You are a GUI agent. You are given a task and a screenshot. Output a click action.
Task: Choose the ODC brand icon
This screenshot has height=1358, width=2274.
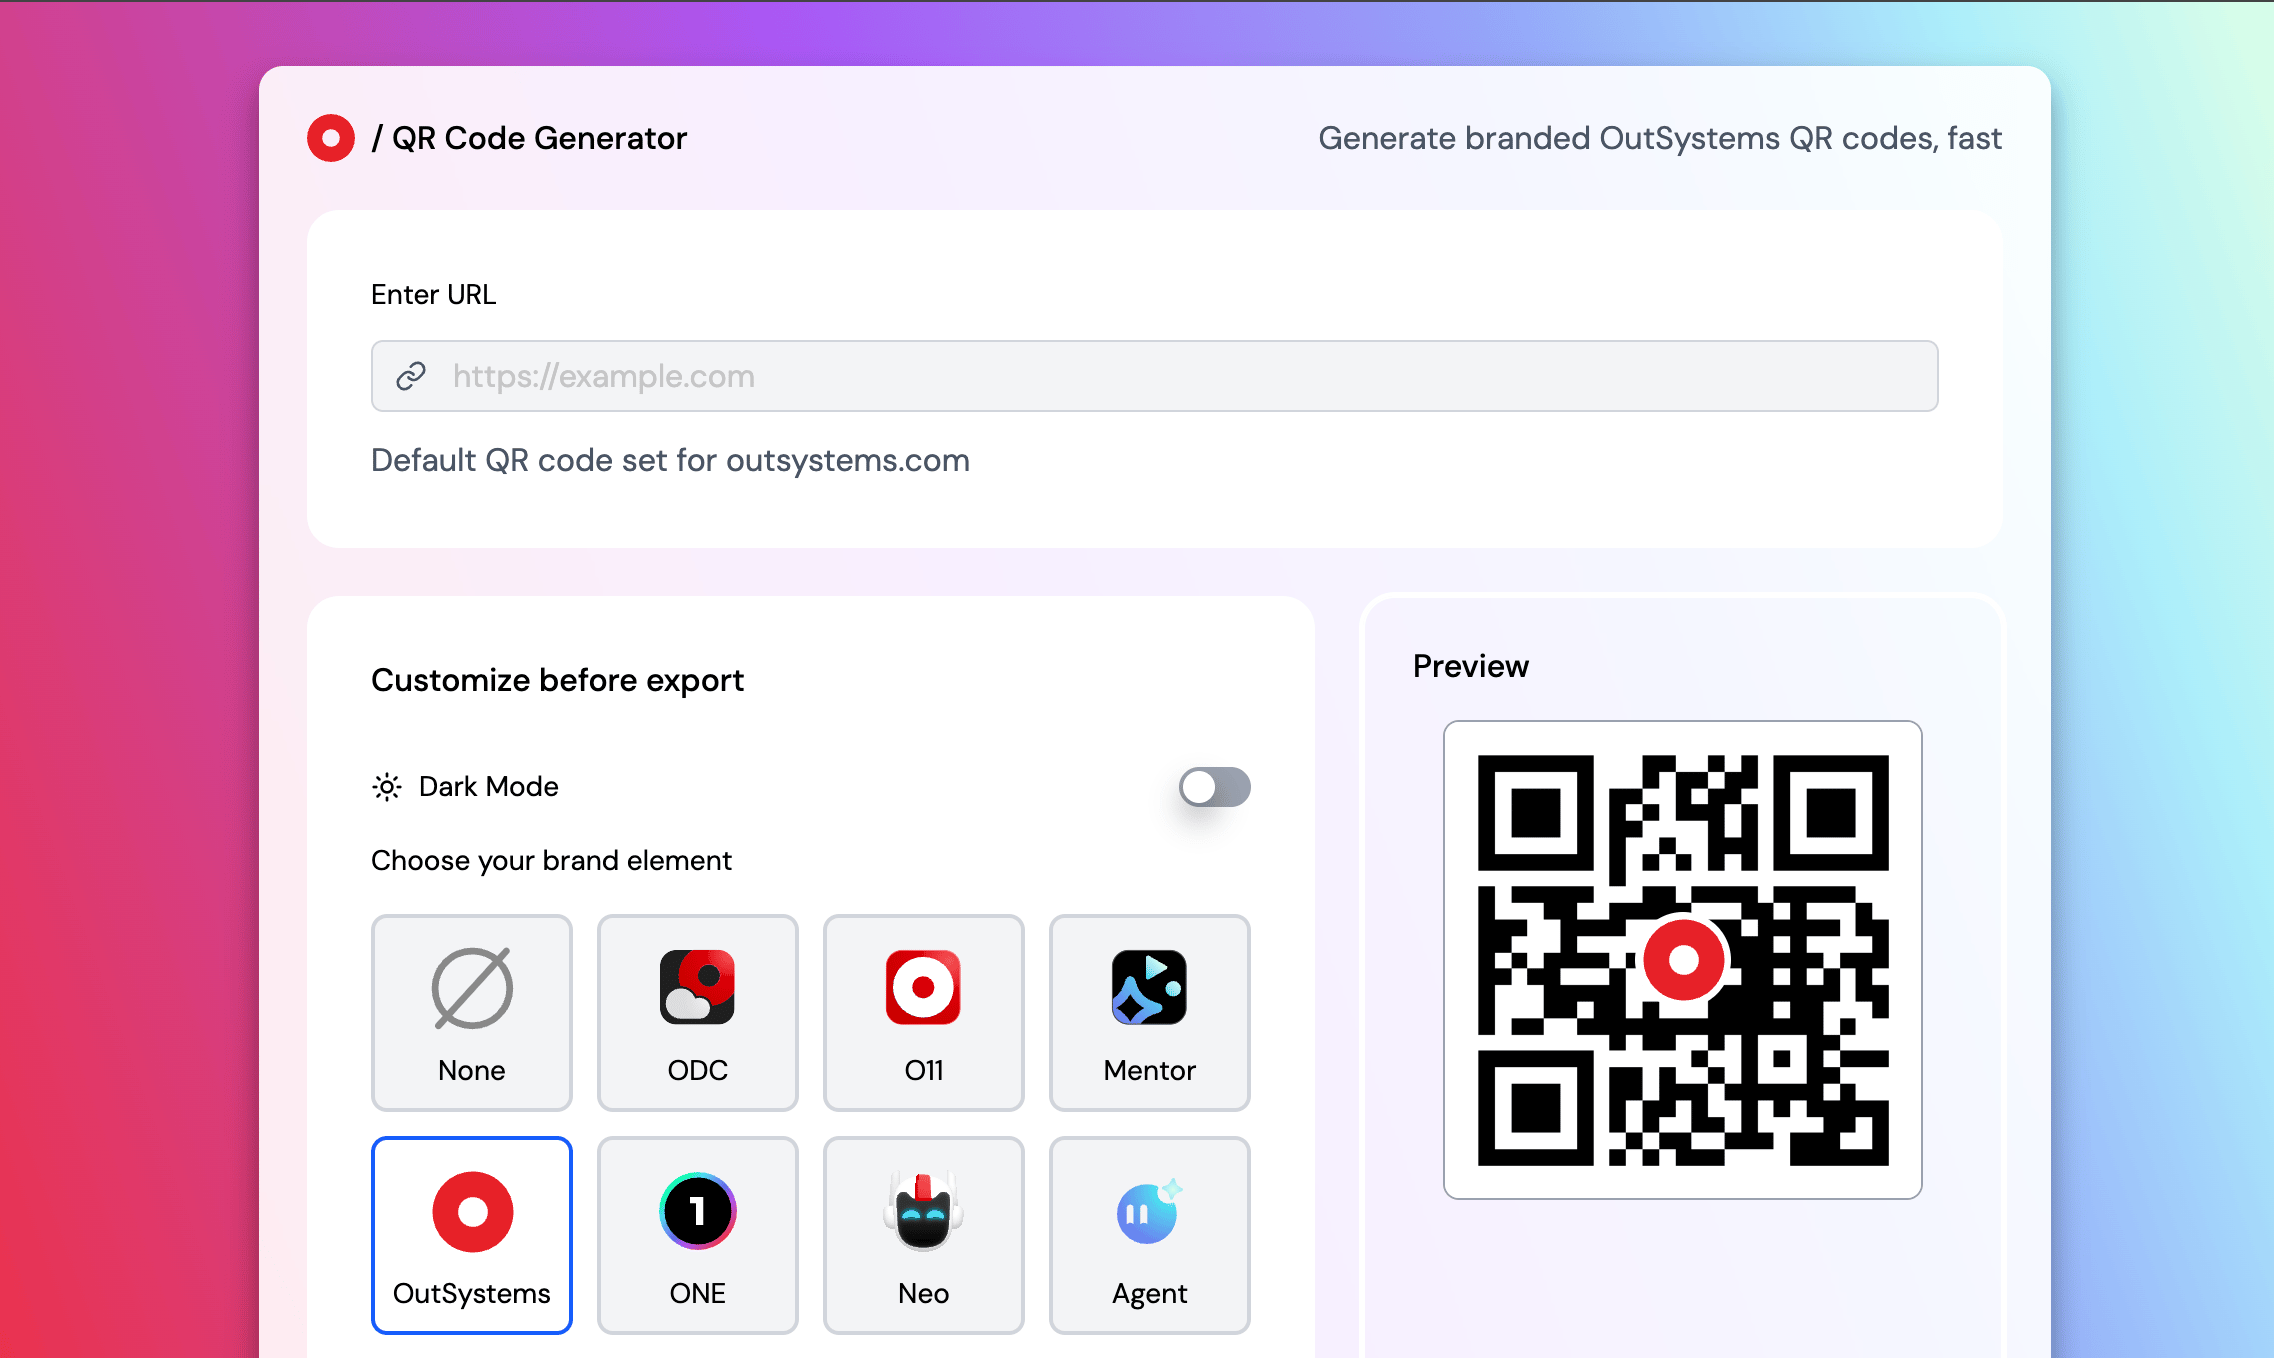[x=697, y=988]
